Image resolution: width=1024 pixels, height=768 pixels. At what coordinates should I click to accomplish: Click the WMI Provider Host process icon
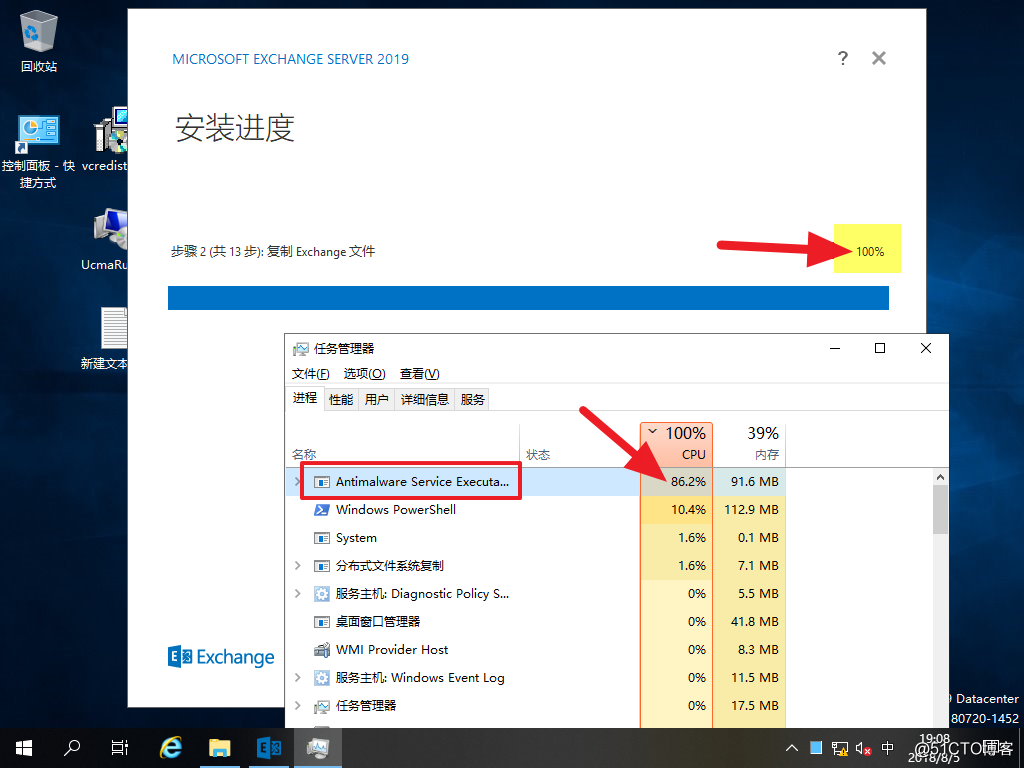point(321,650)
